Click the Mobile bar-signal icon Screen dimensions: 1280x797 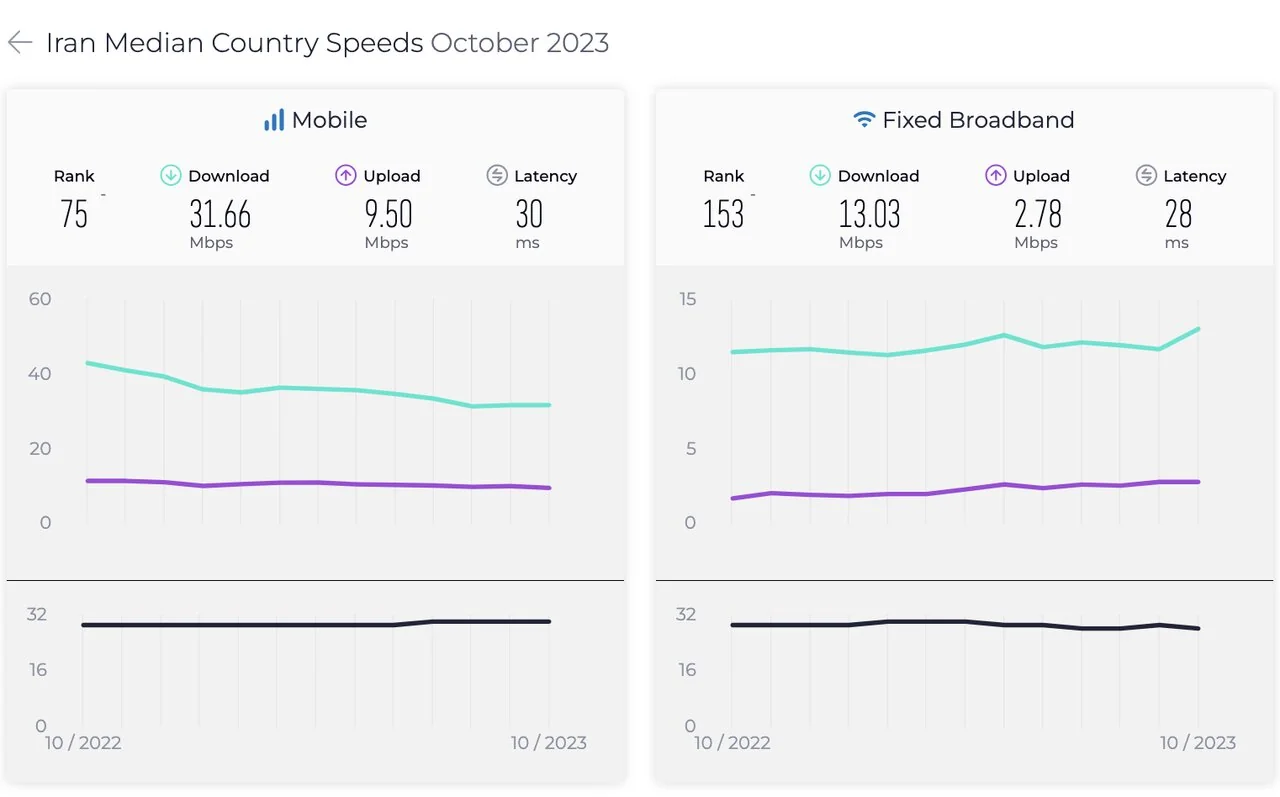pos(273,120)
